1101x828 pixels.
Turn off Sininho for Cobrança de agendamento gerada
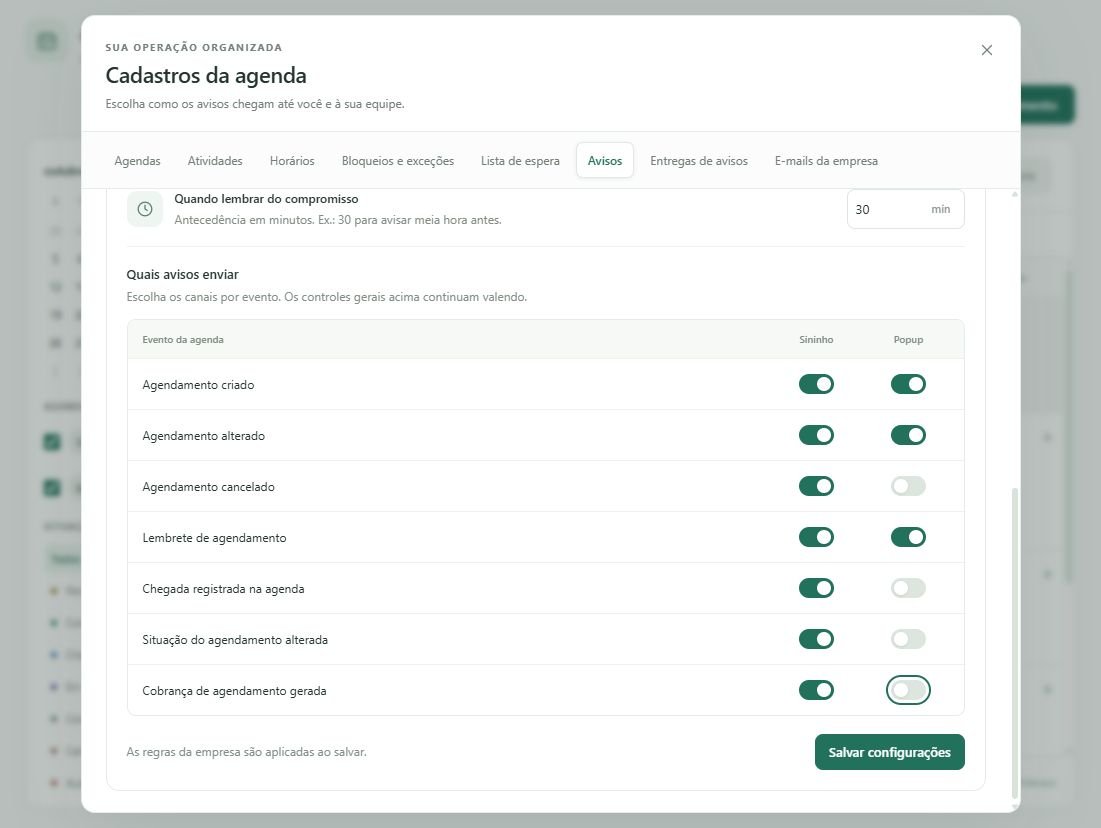816,690
